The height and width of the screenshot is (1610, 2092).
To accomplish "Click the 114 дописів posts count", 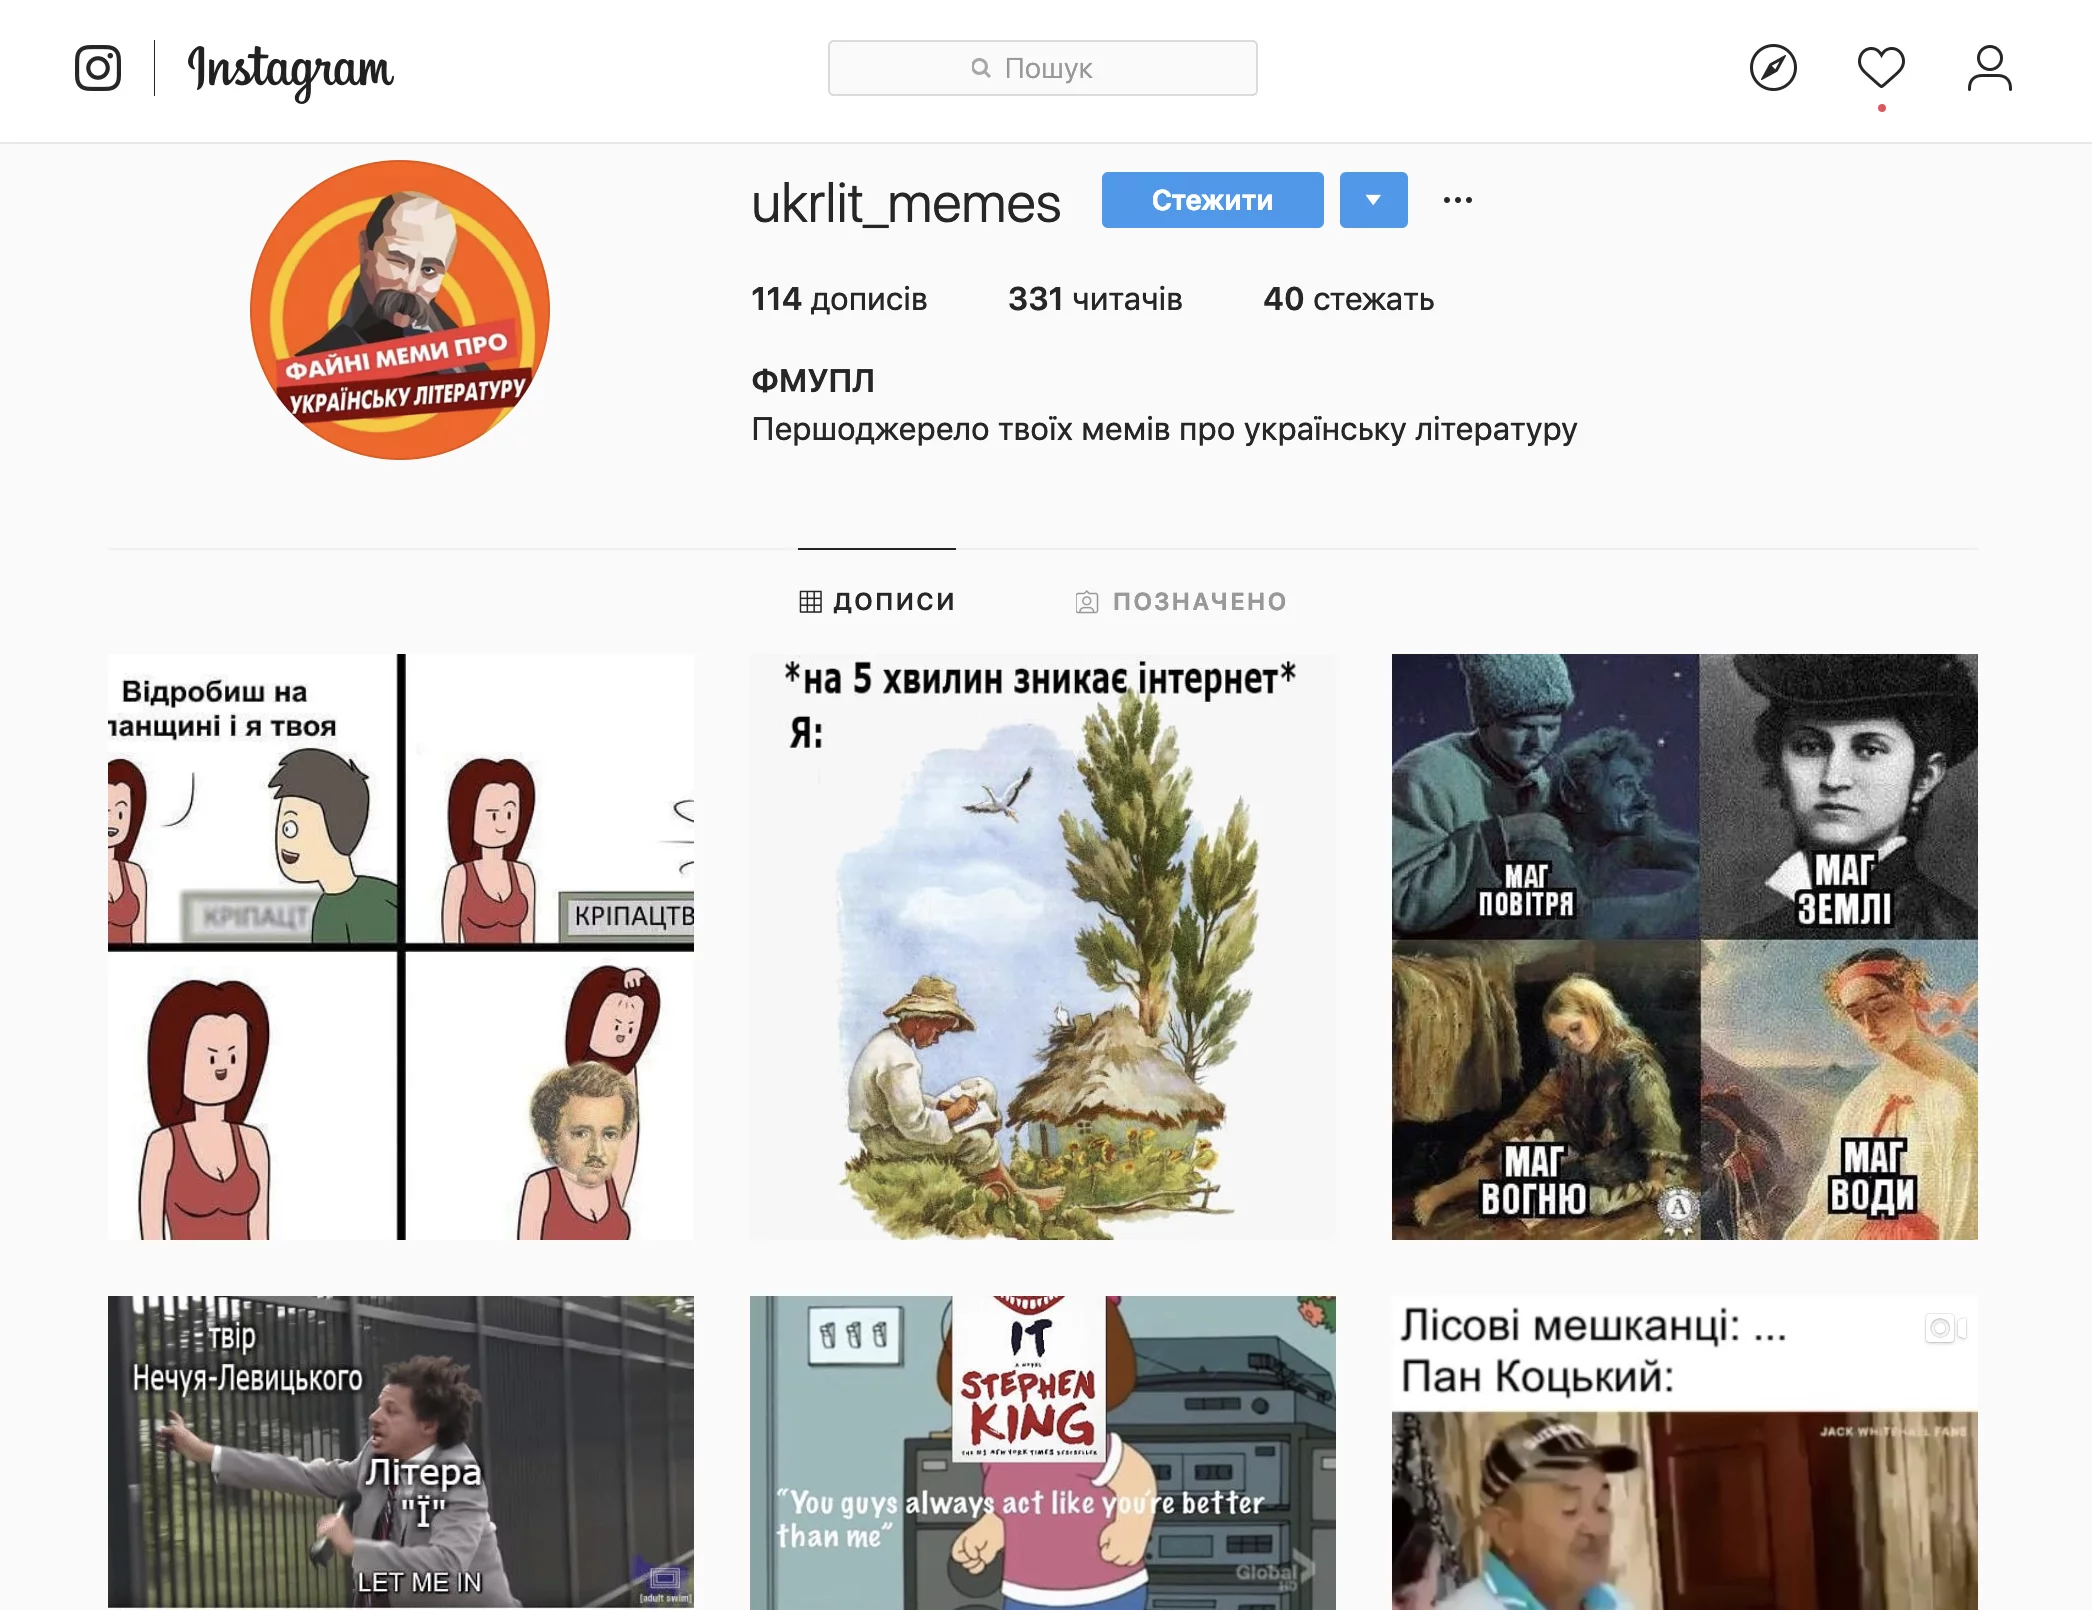I will pos(839,299).
